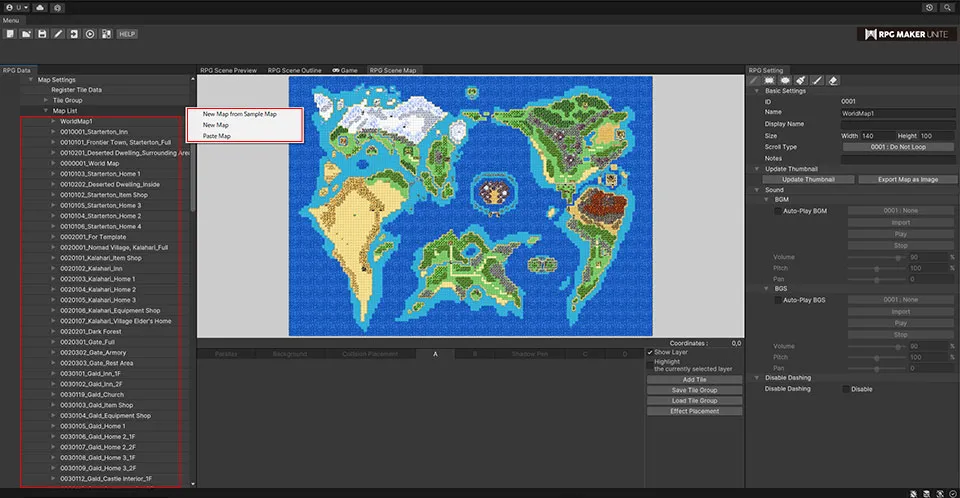
Task: Select the Eraser tool in RPG Setting
Action: pos(834,80)
